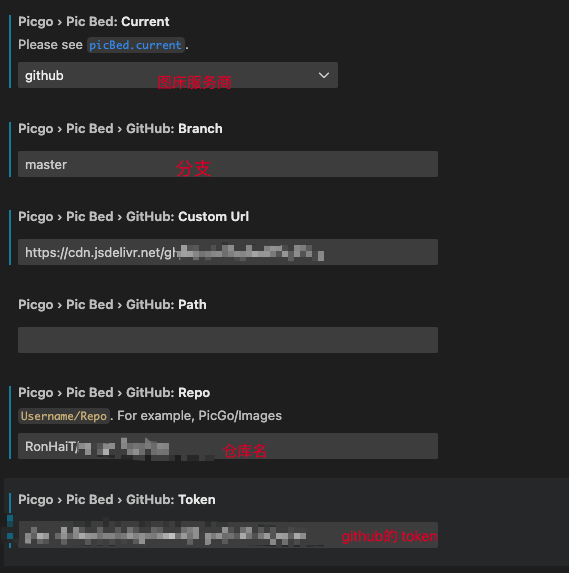569x573 pixels.
Task: Click inside the blurred GitHub Token field
Action: (228, 535)
